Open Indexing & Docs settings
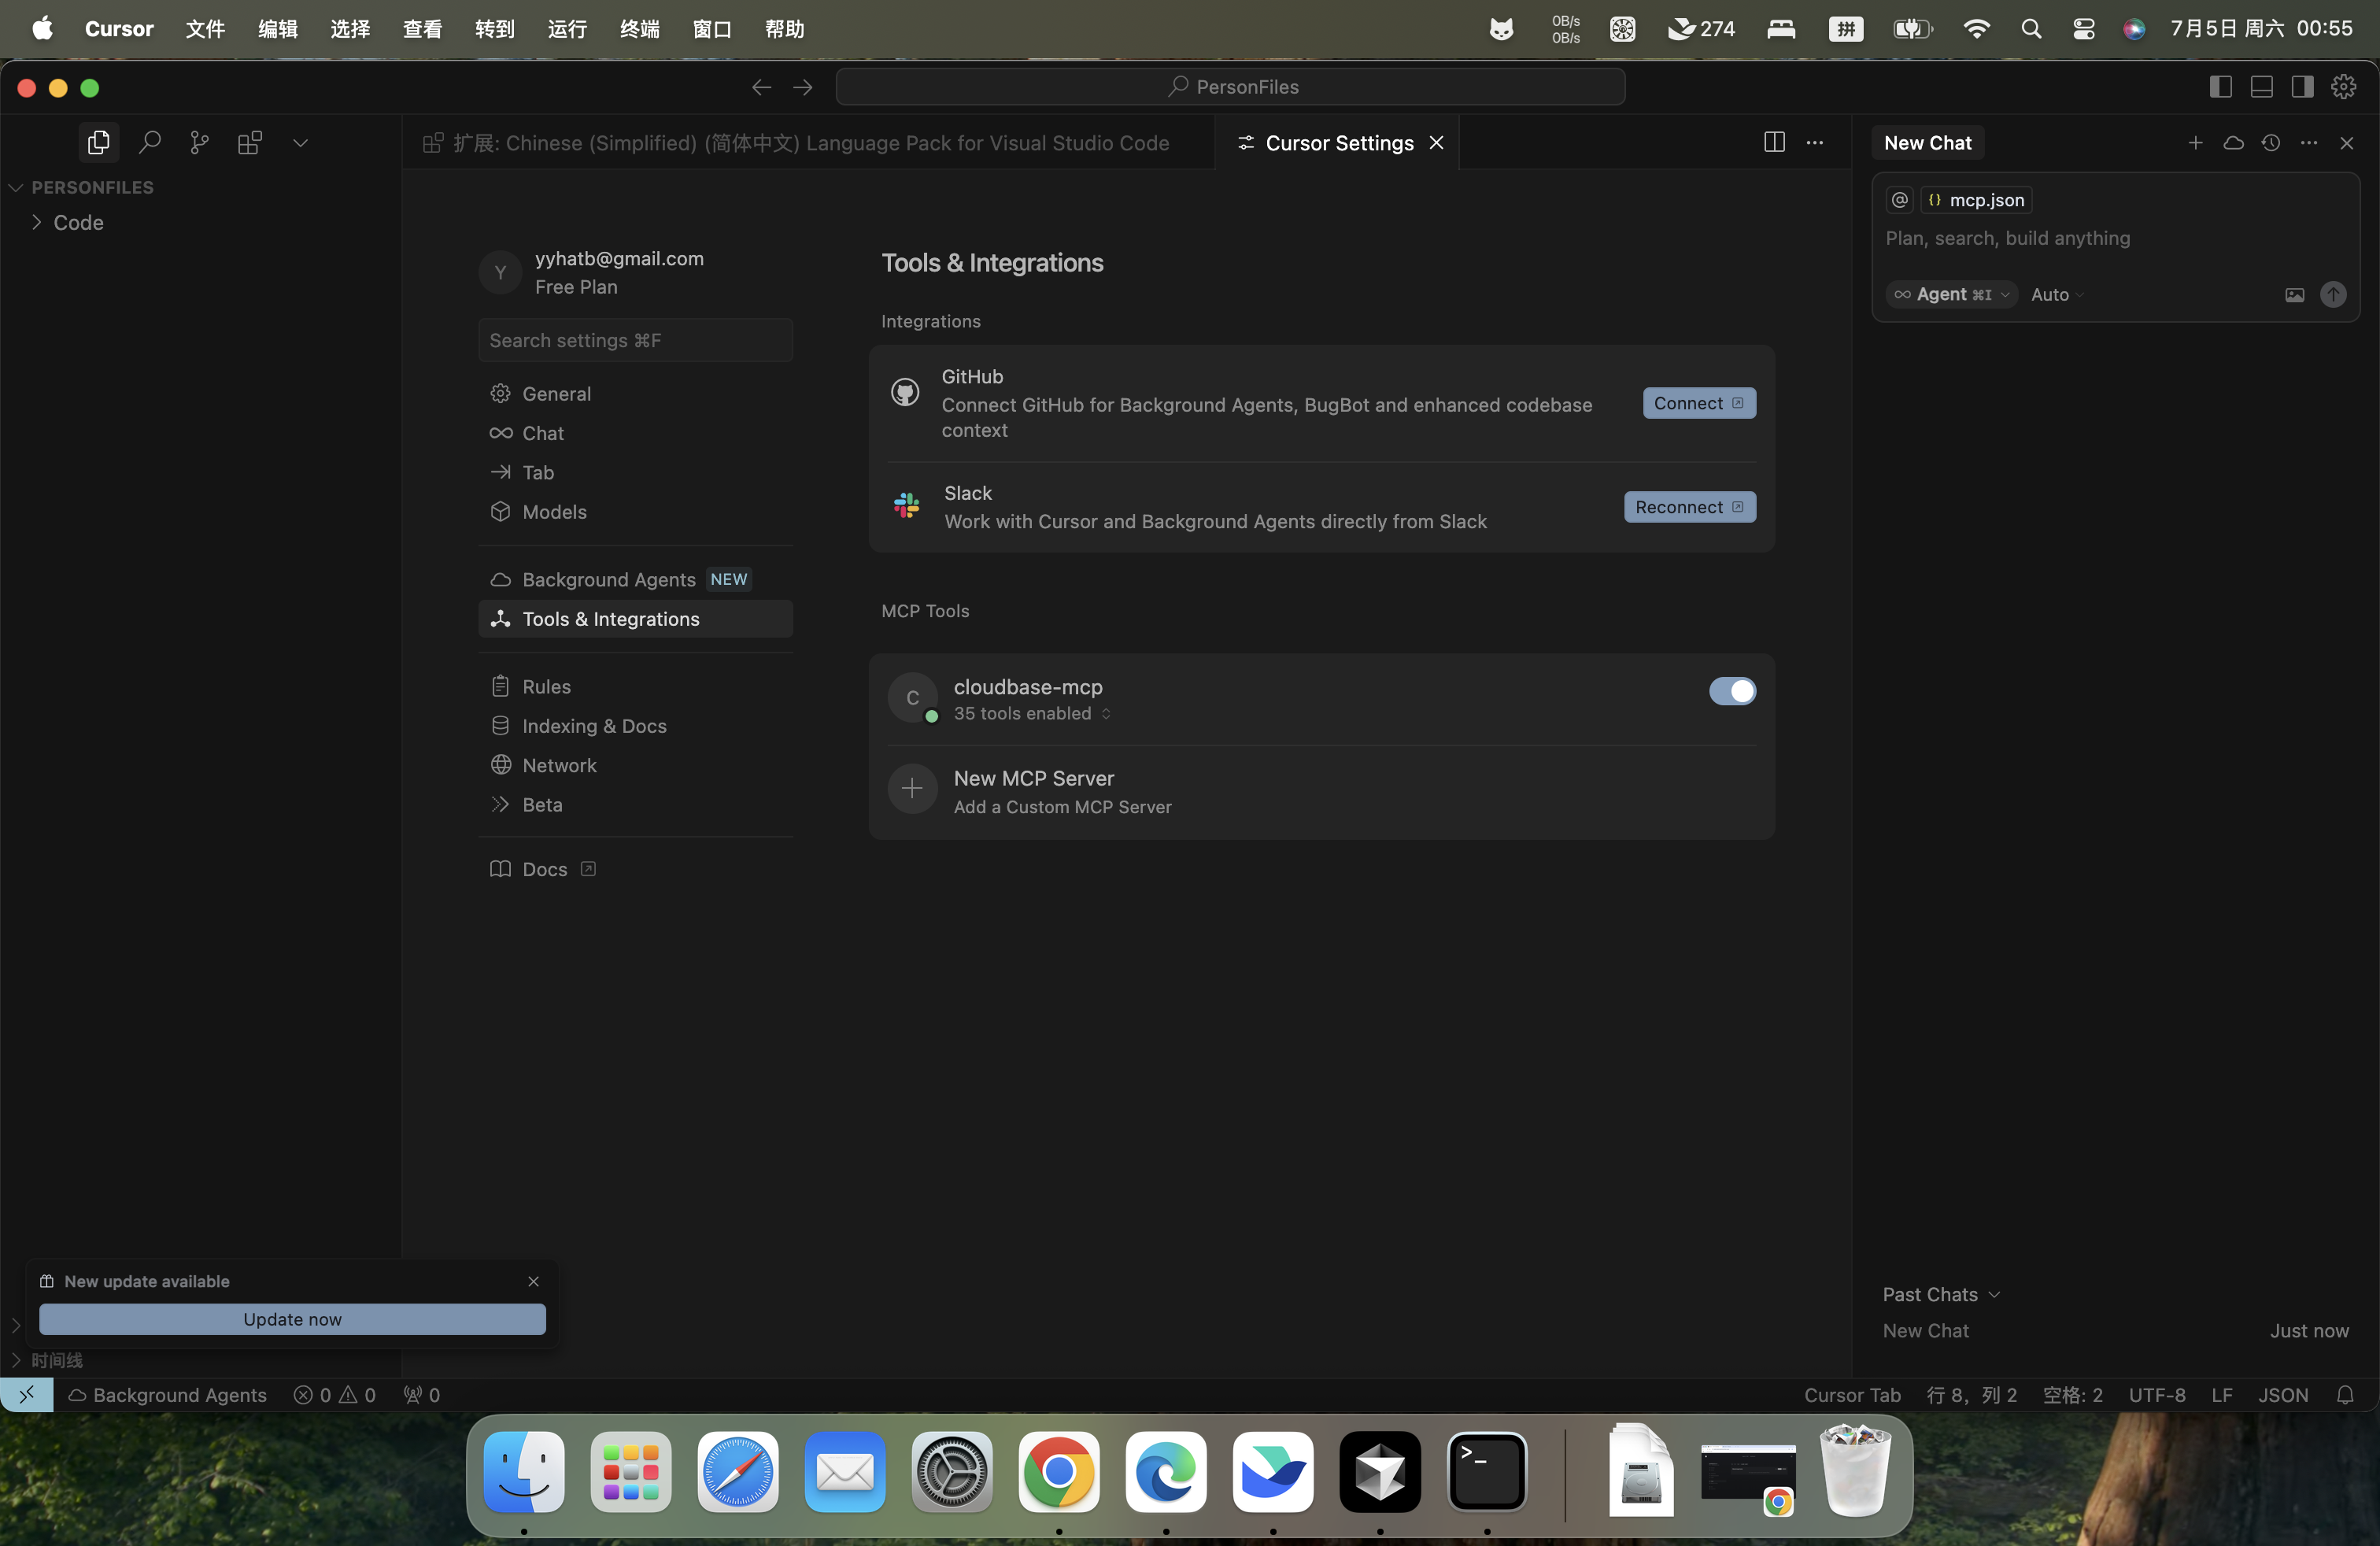This screenshot has height=1546, width=2380. click(x=635, y=726)
